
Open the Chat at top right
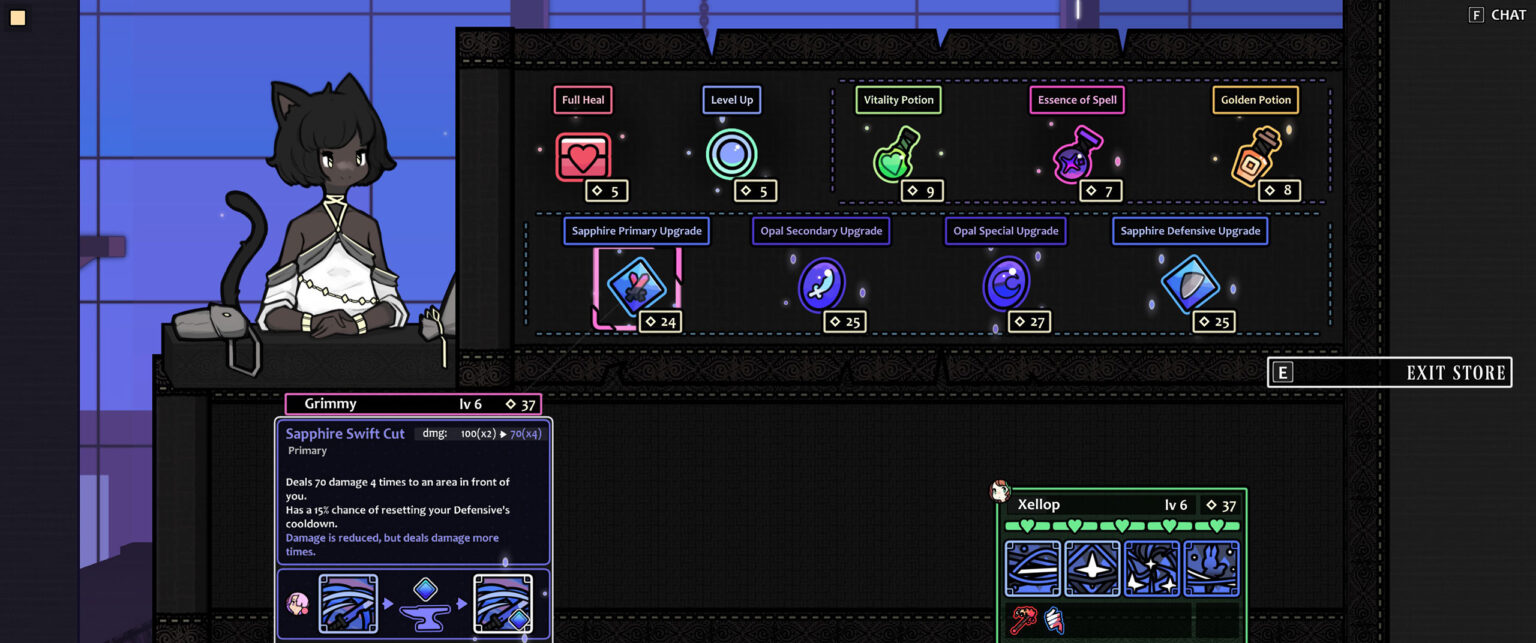[x=1497, y=15]
